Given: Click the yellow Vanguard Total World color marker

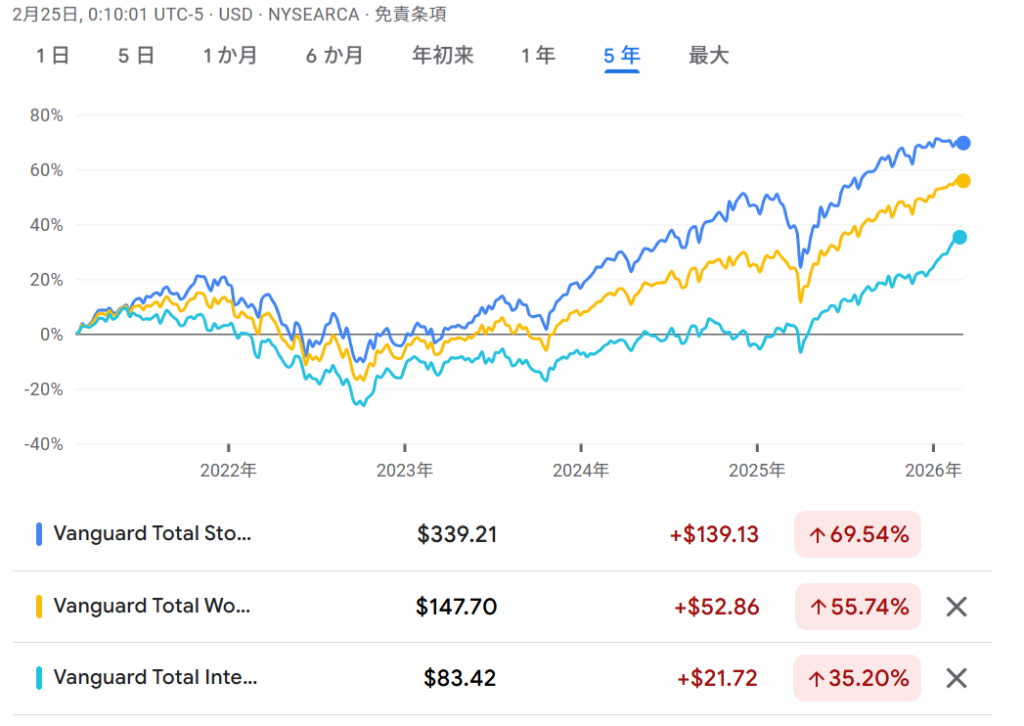Looking at the screenshot, I should coord(39,606).
